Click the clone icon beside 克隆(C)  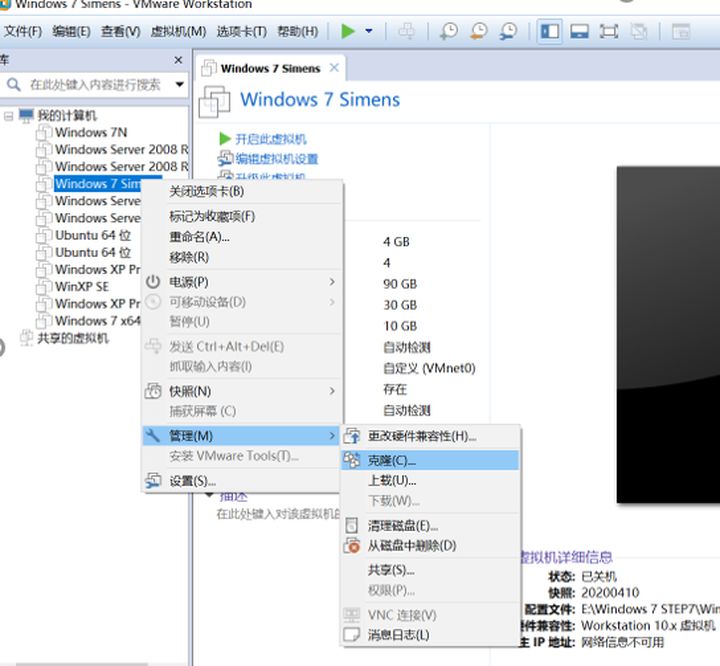point(352,460)
